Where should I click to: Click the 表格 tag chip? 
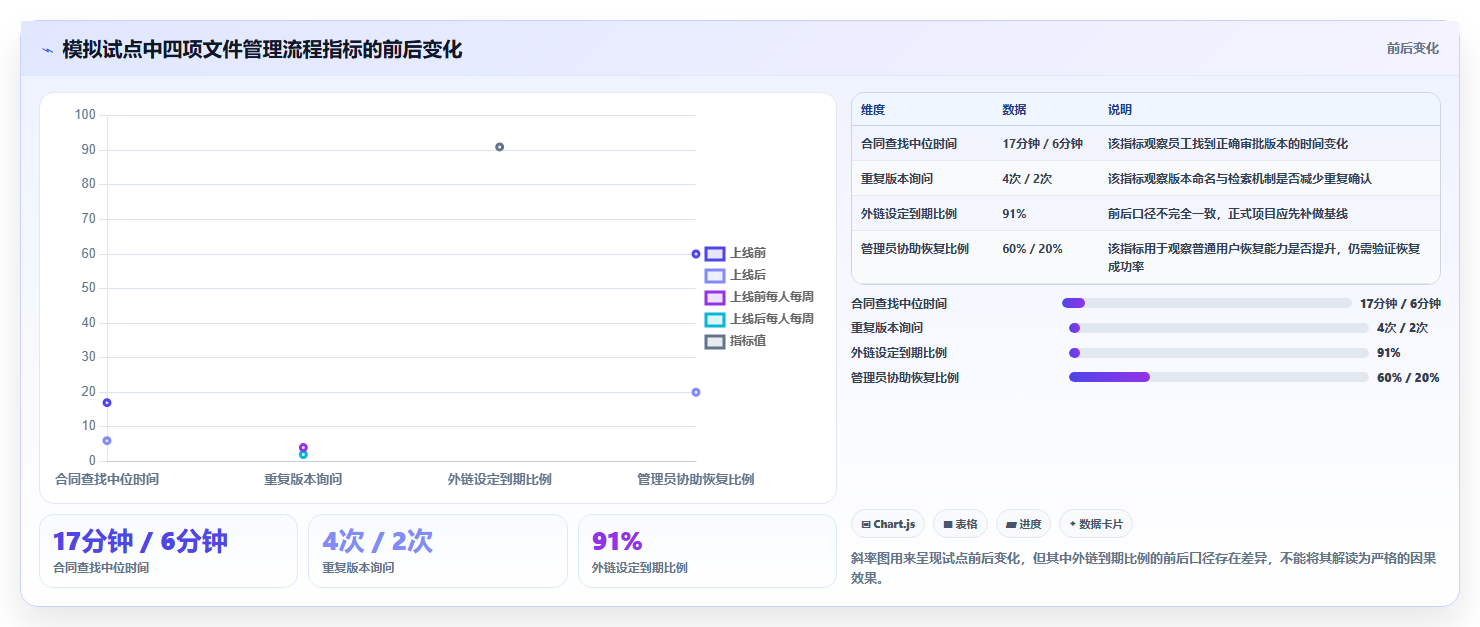tap(960, 524)
